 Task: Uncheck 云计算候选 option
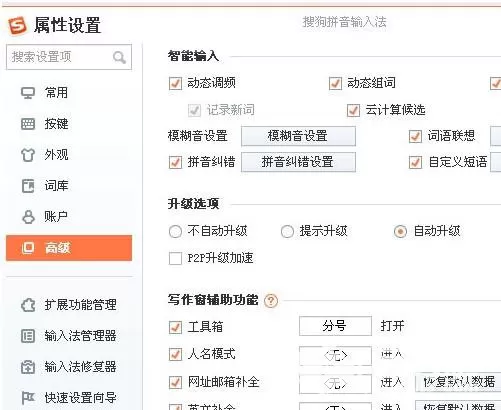coord(353,110)
